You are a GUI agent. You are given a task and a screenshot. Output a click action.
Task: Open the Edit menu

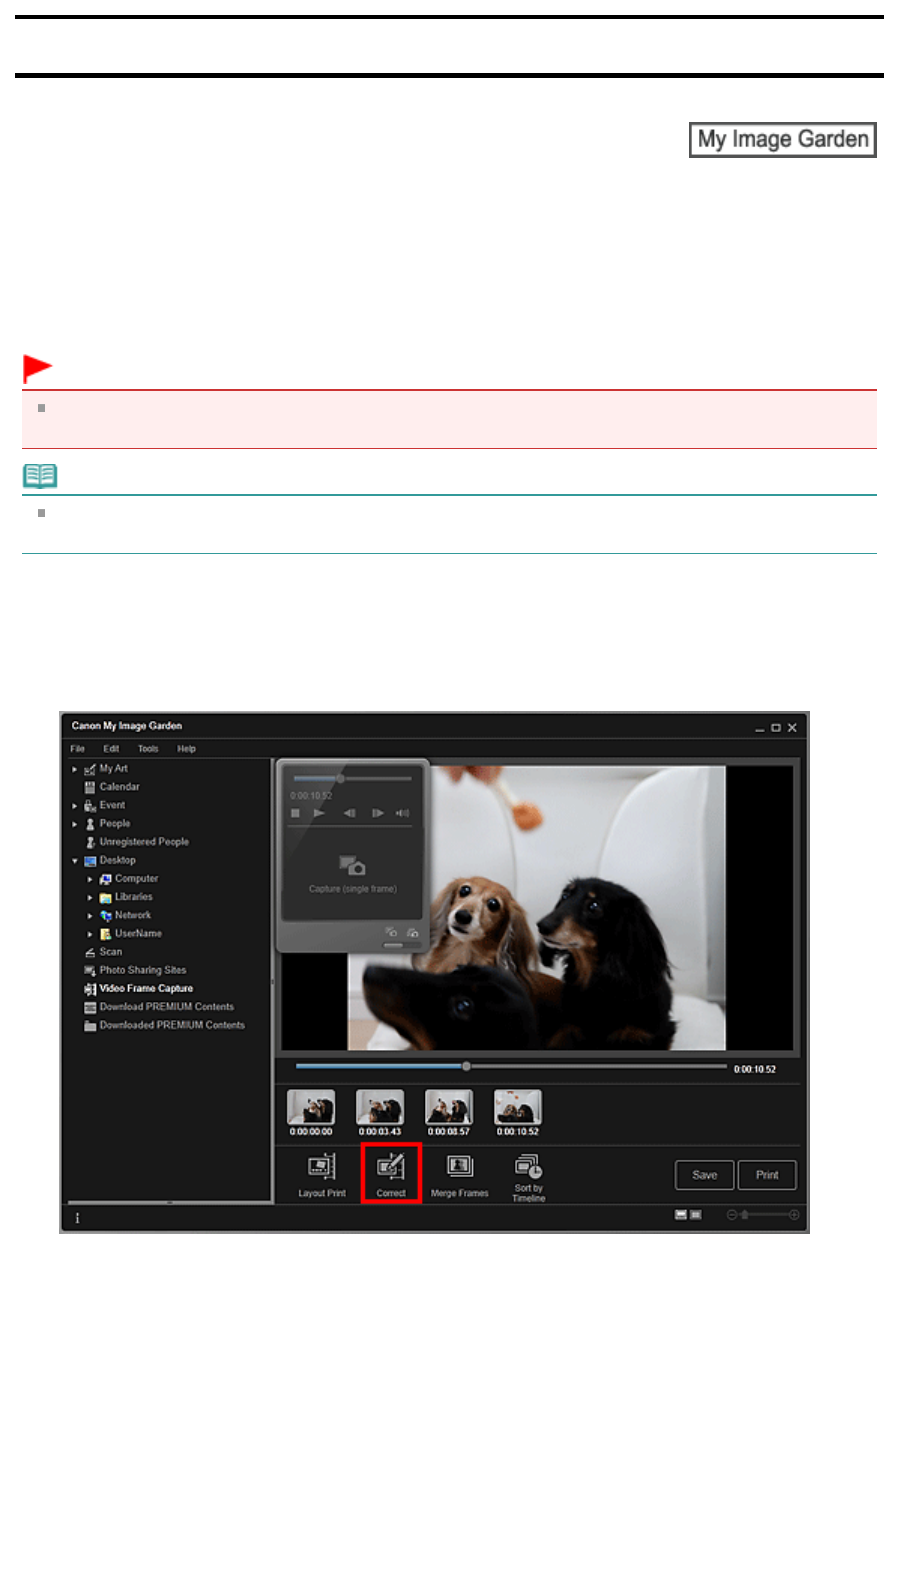point(111,749)
